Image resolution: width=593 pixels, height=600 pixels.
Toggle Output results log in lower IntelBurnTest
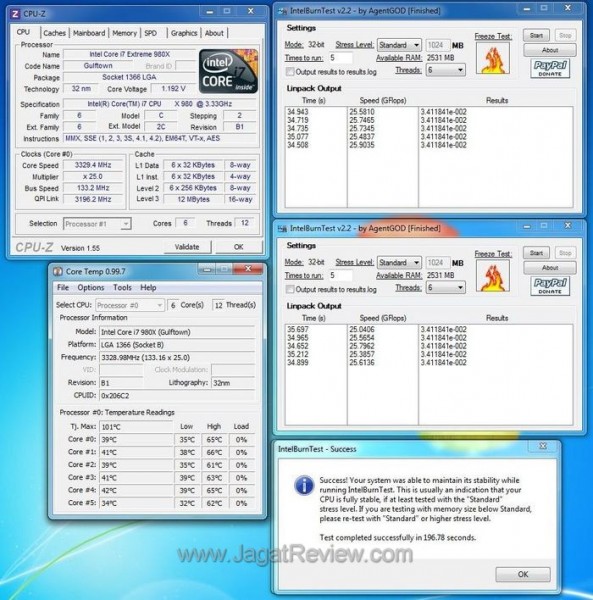point(290,289)
